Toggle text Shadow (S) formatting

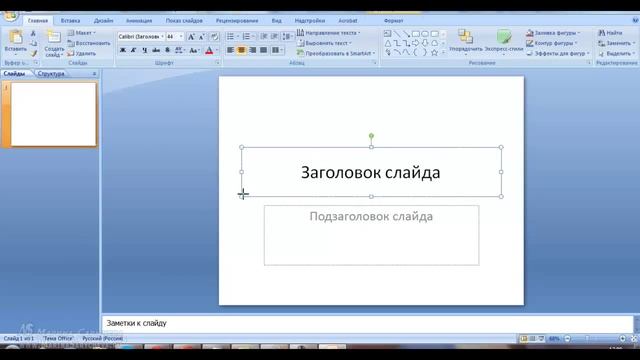coord(167,50)
